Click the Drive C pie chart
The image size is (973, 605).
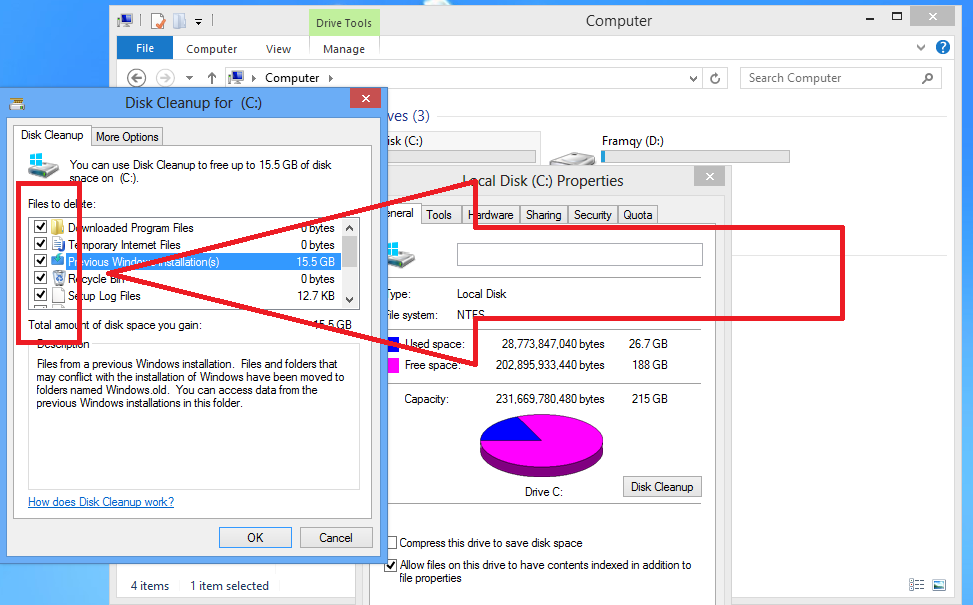[x=542, y=447]
